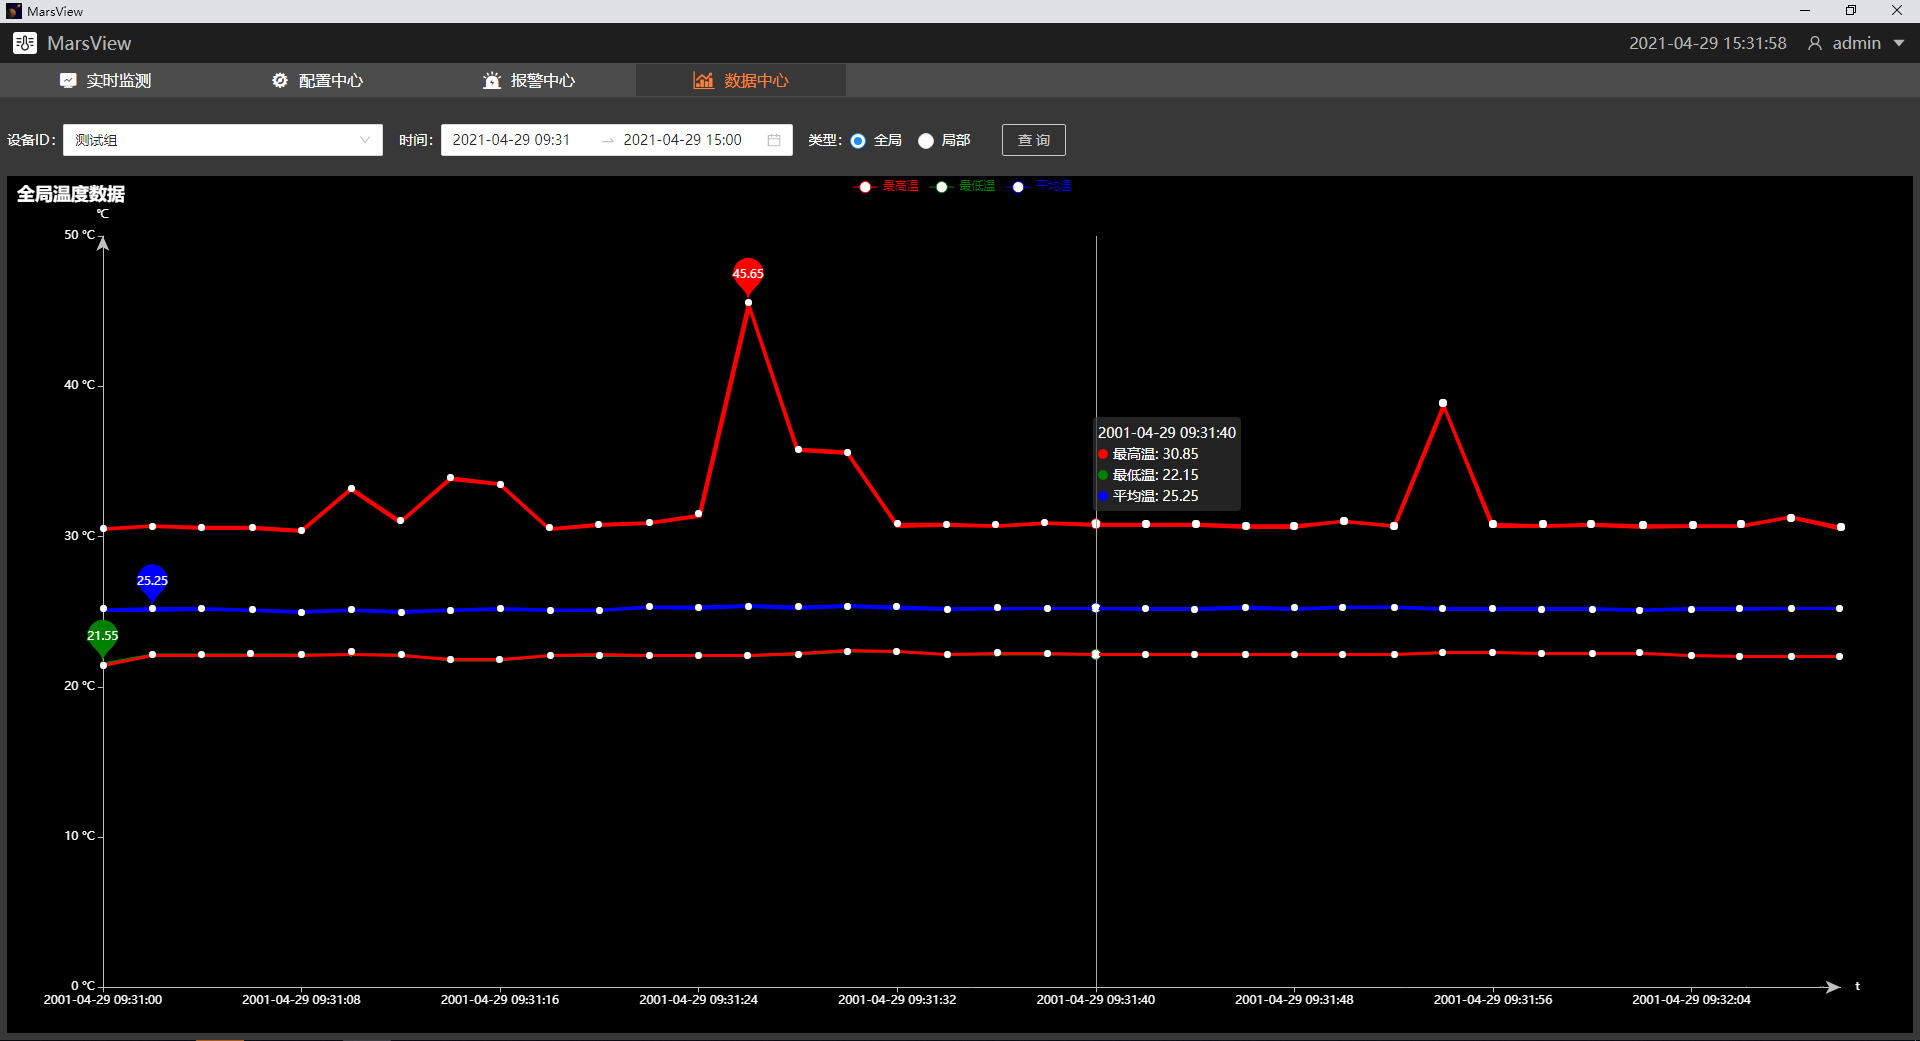Click the 查询 query button
The width and height of the screenshot is (1920, 1041).
[x=1034, y=140]
